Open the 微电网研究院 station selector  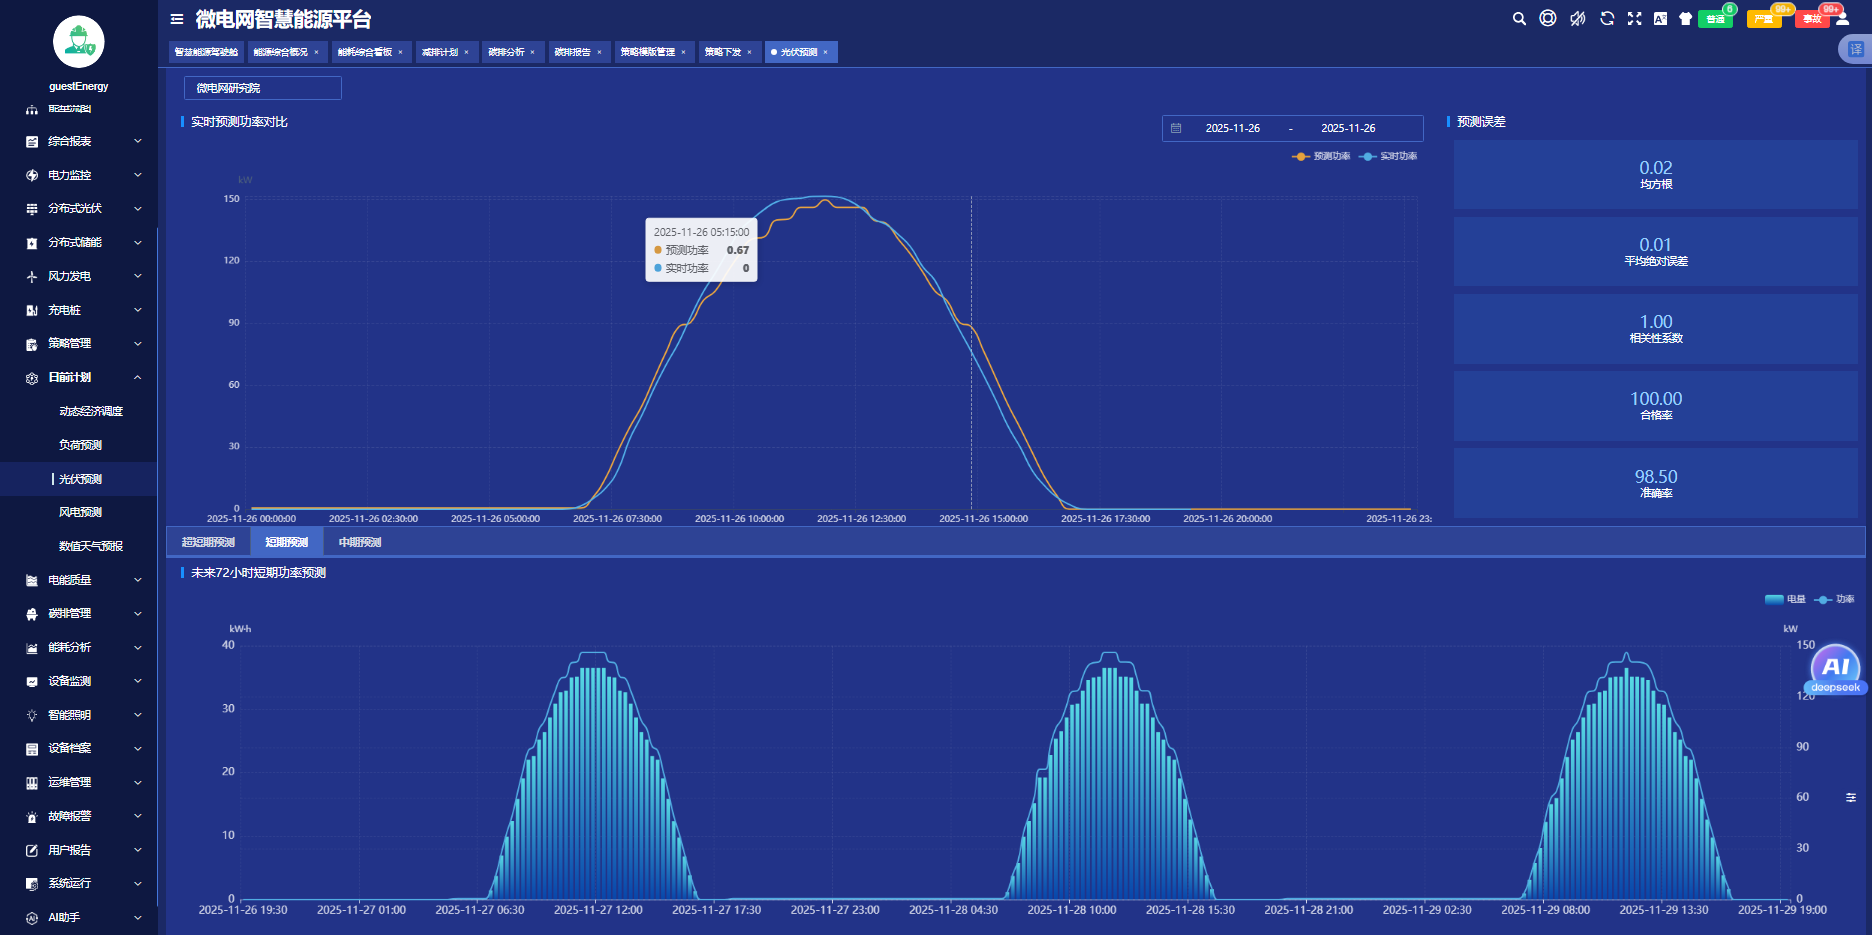click(262, 88)
